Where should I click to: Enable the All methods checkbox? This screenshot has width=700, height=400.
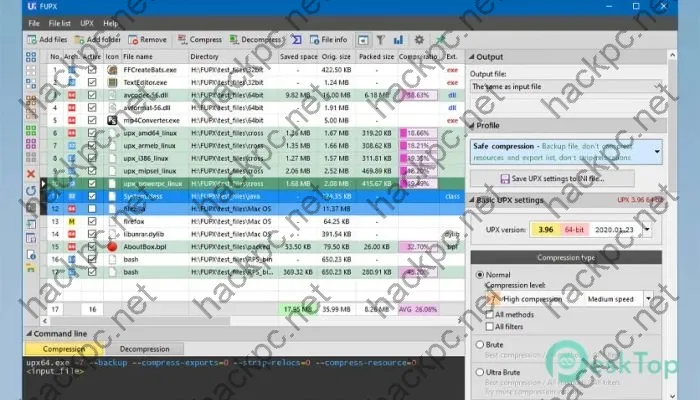pos(490,314)
